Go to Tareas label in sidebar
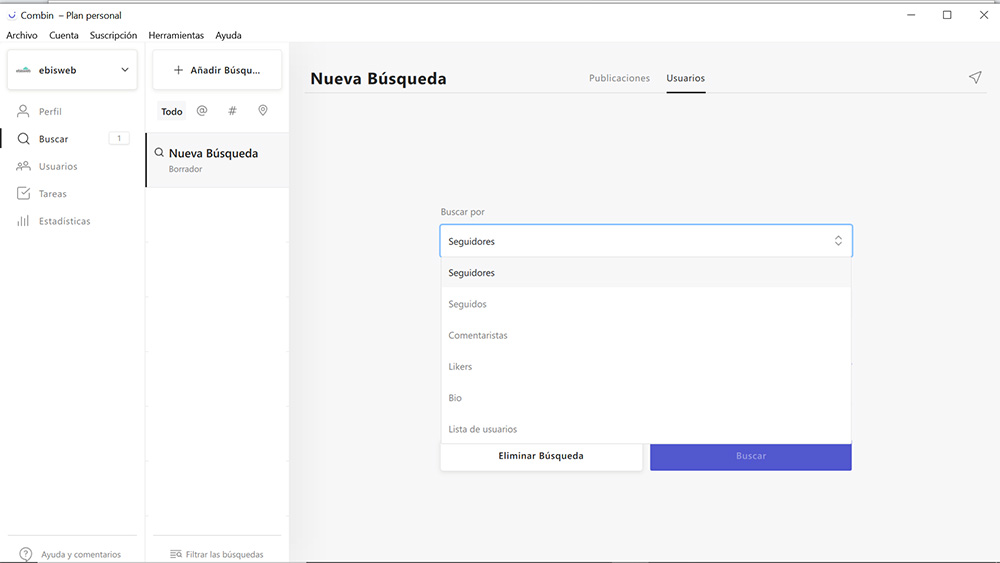The height and width of the screenshot is (563, 1000). (52, 194)
